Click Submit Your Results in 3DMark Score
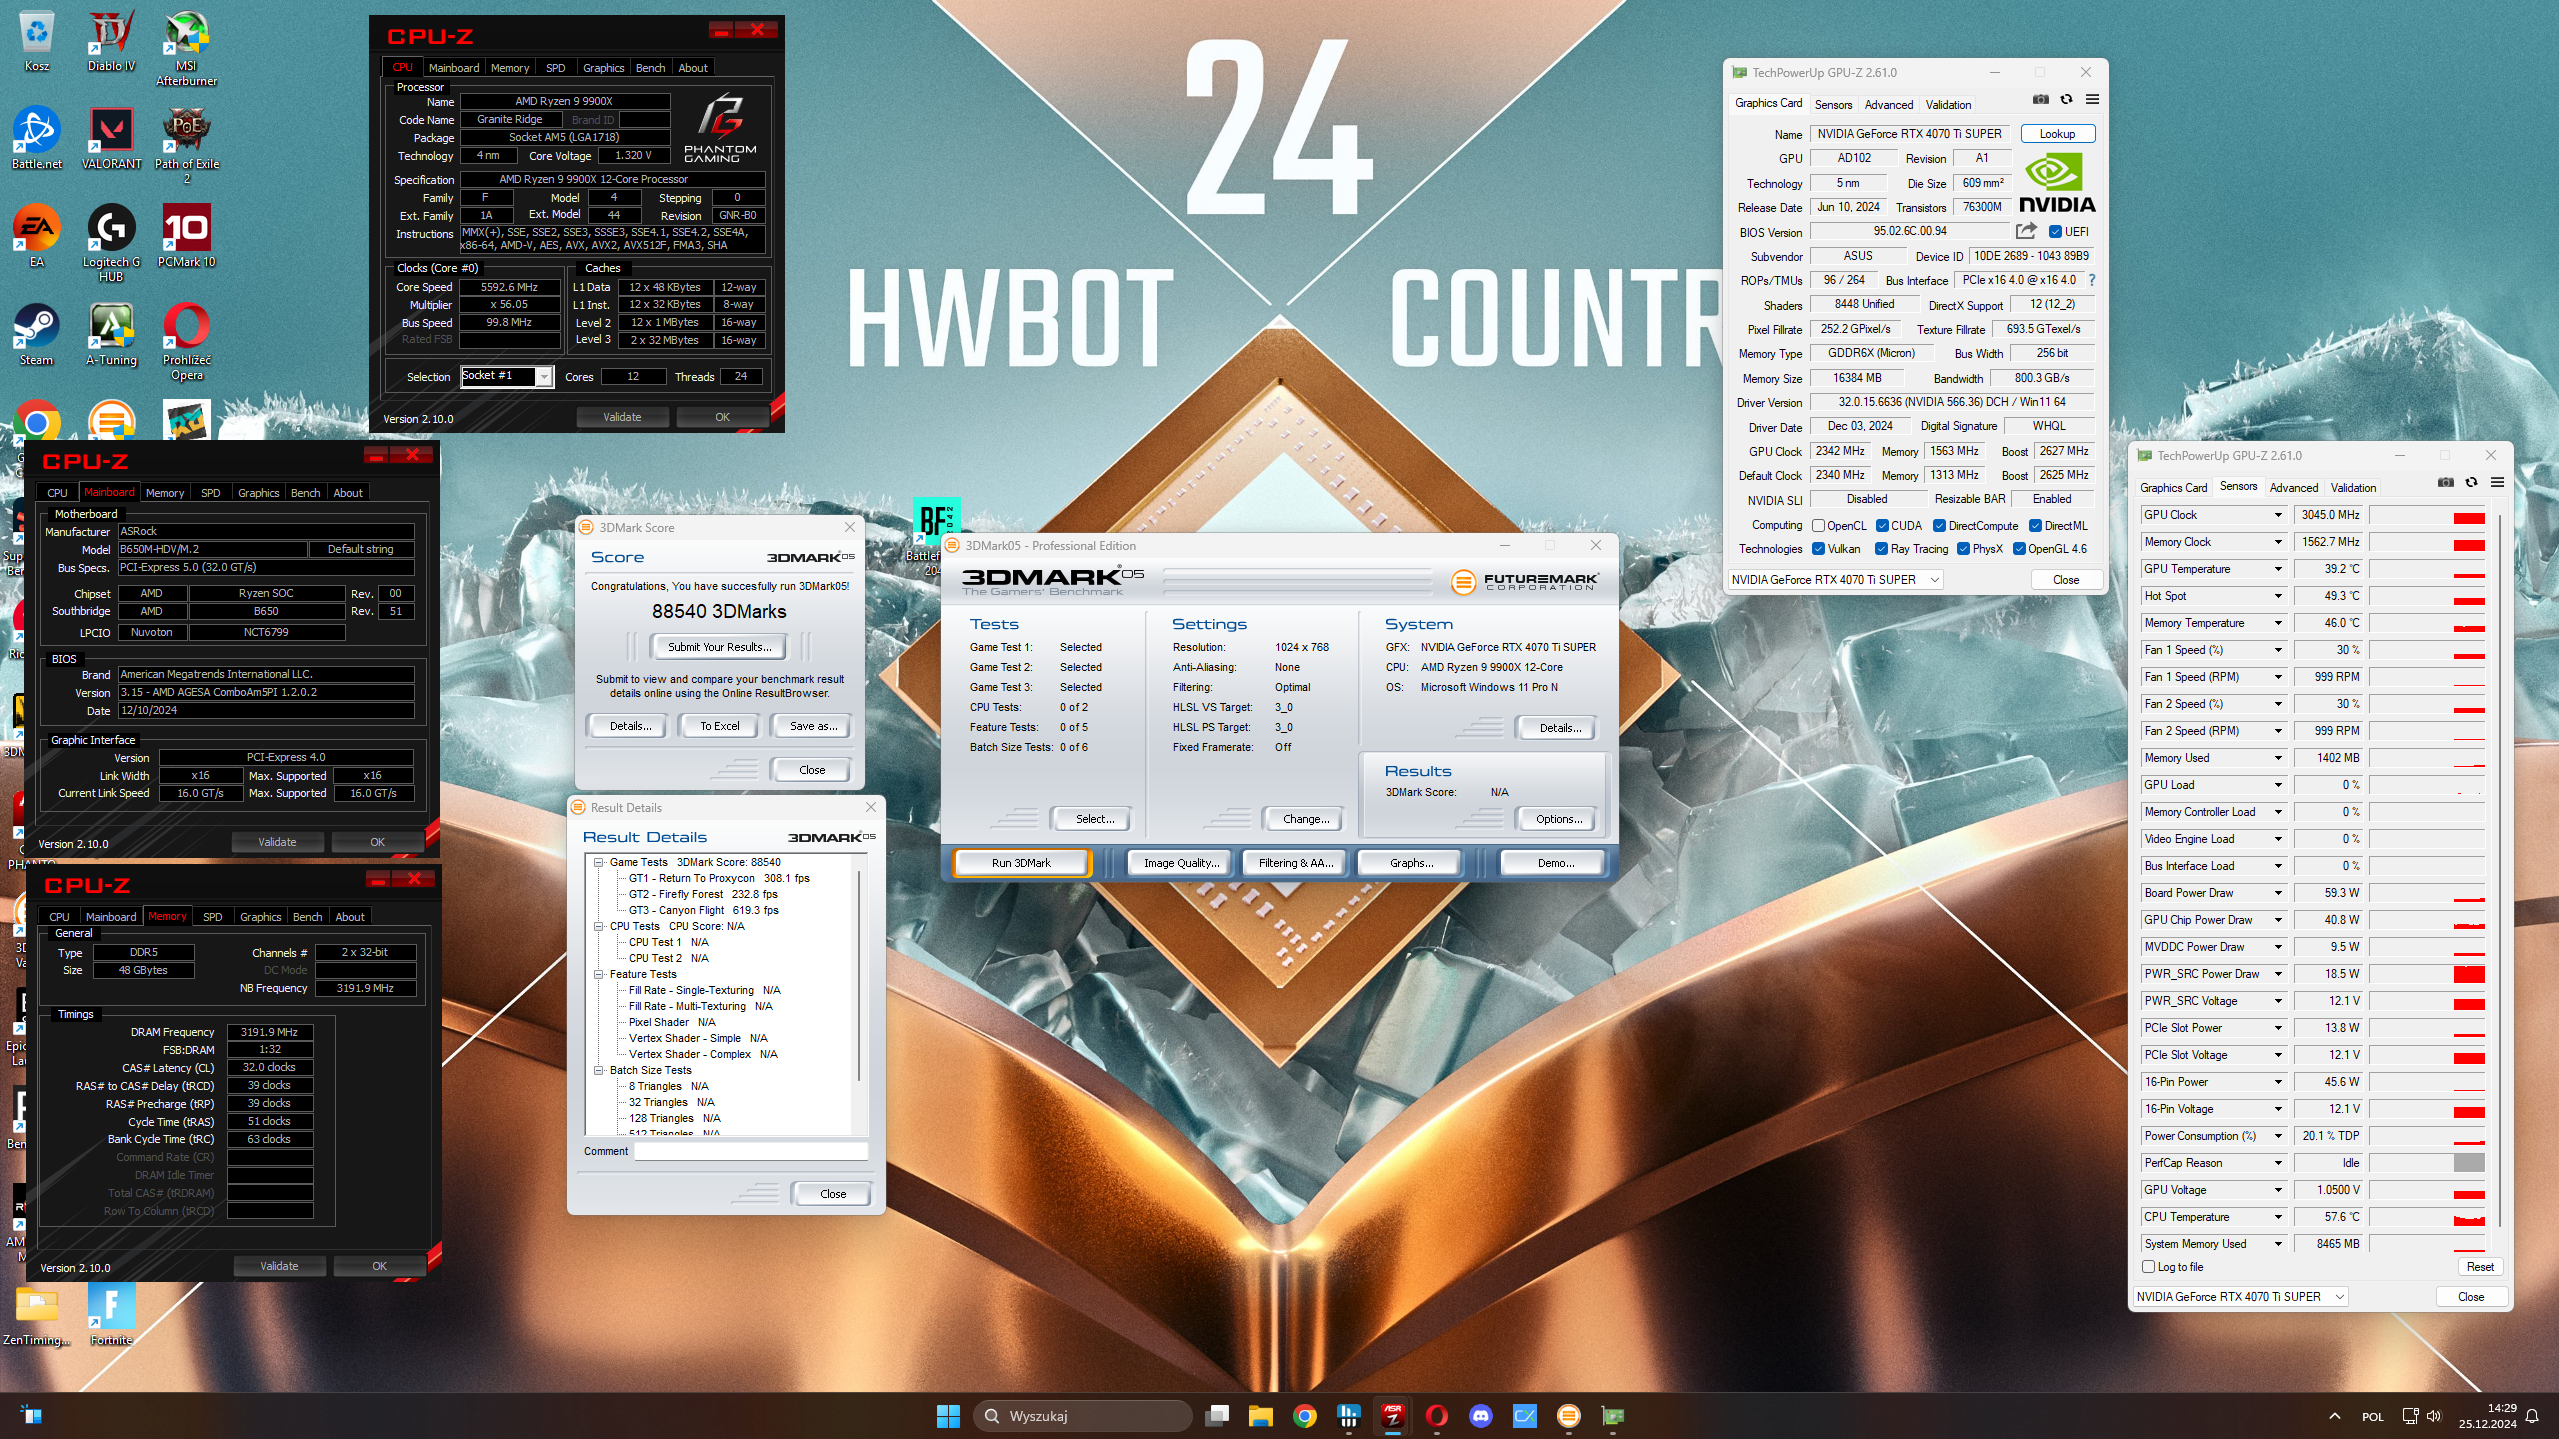This screenshot has width=2559, height=1439. (x=720, y=647)
